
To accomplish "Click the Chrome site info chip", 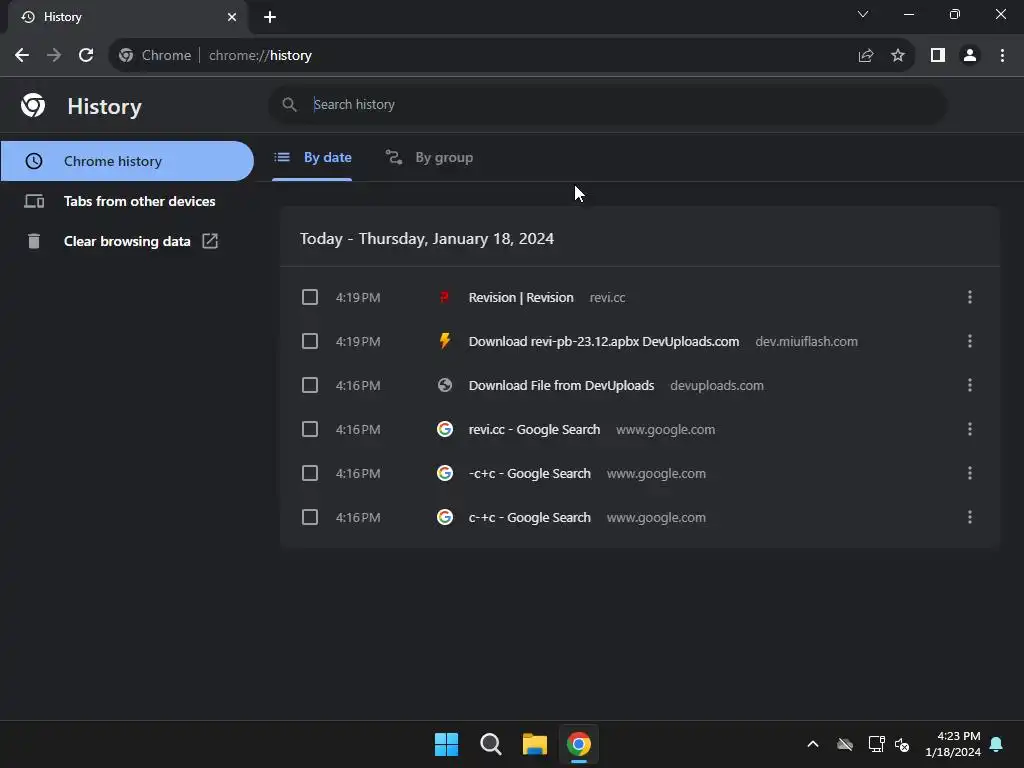I will [155, 56].
